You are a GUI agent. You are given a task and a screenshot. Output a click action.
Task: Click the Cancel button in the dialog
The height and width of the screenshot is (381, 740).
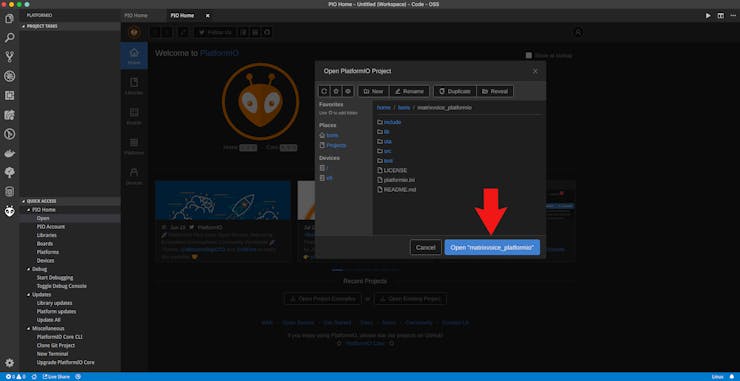coord(426,247)
